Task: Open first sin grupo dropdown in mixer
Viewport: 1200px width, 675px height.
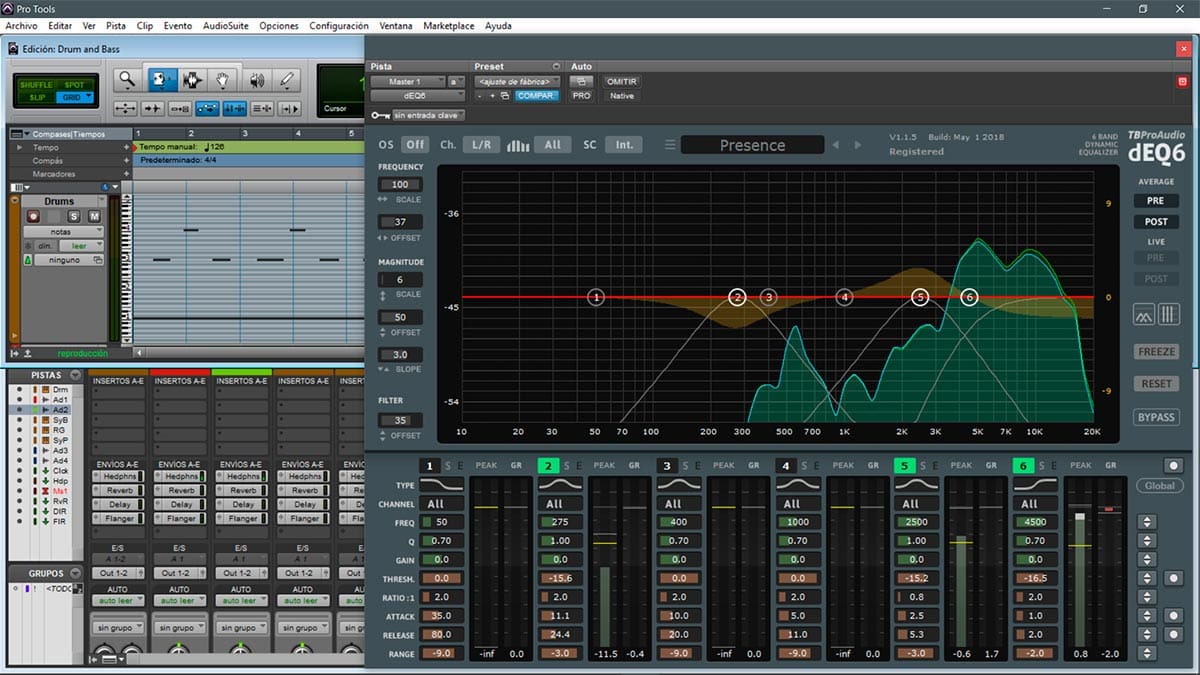Action: pos(118,627)
